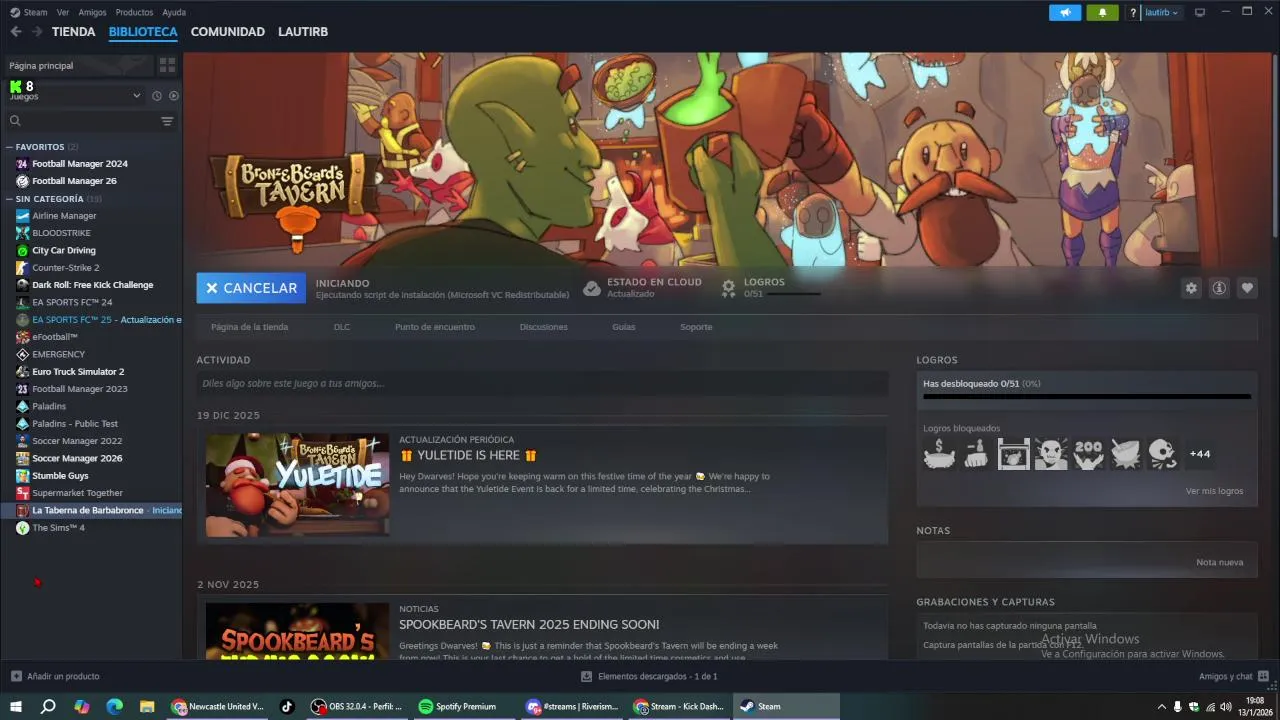This screenshot has height=720, width=1280.
Task: Open the green notifications bell
Action: (1102, 13)
